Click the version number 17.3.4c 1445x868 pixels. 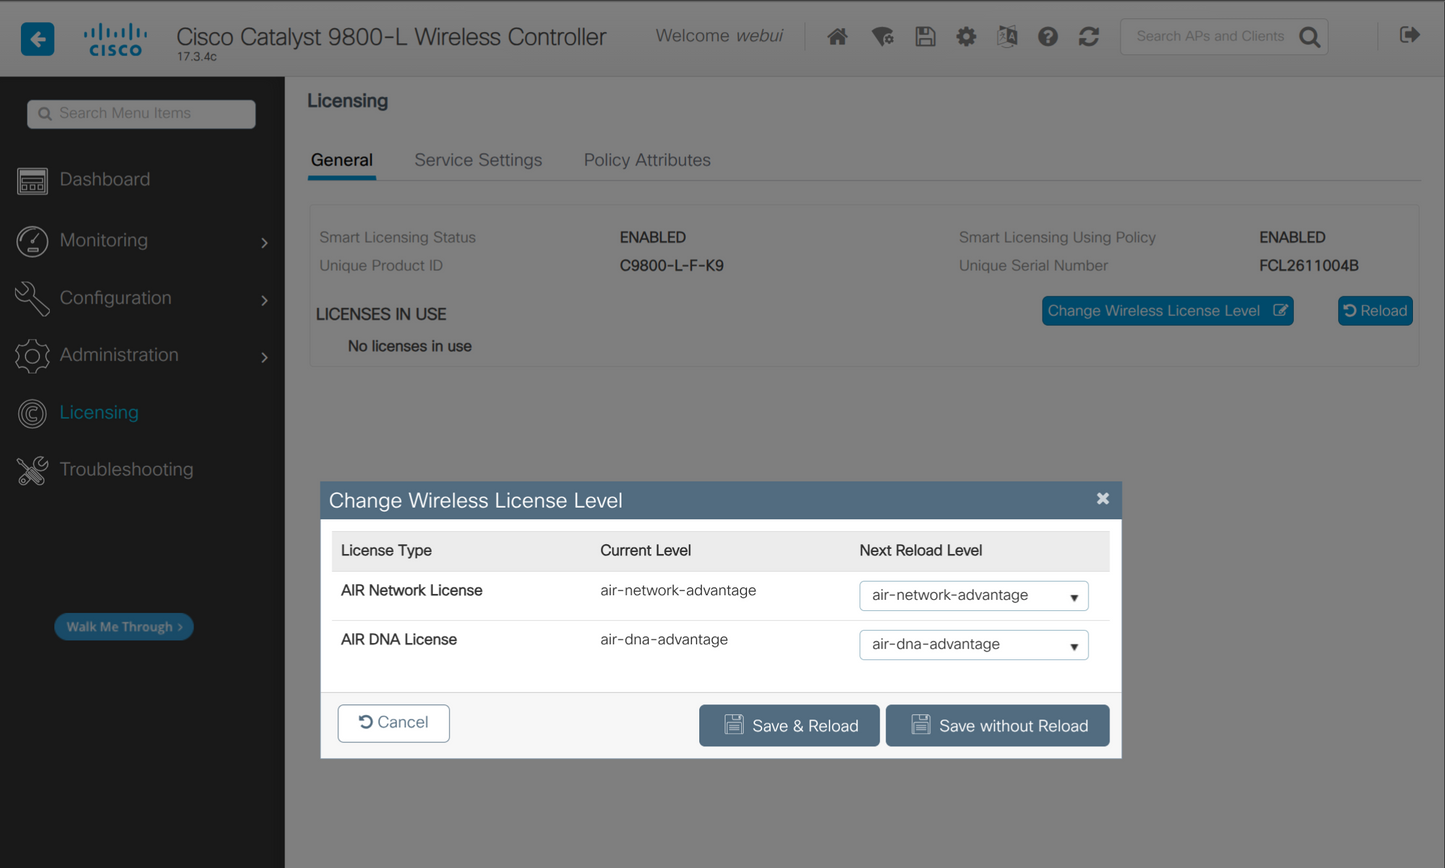(x=197, y=57)
